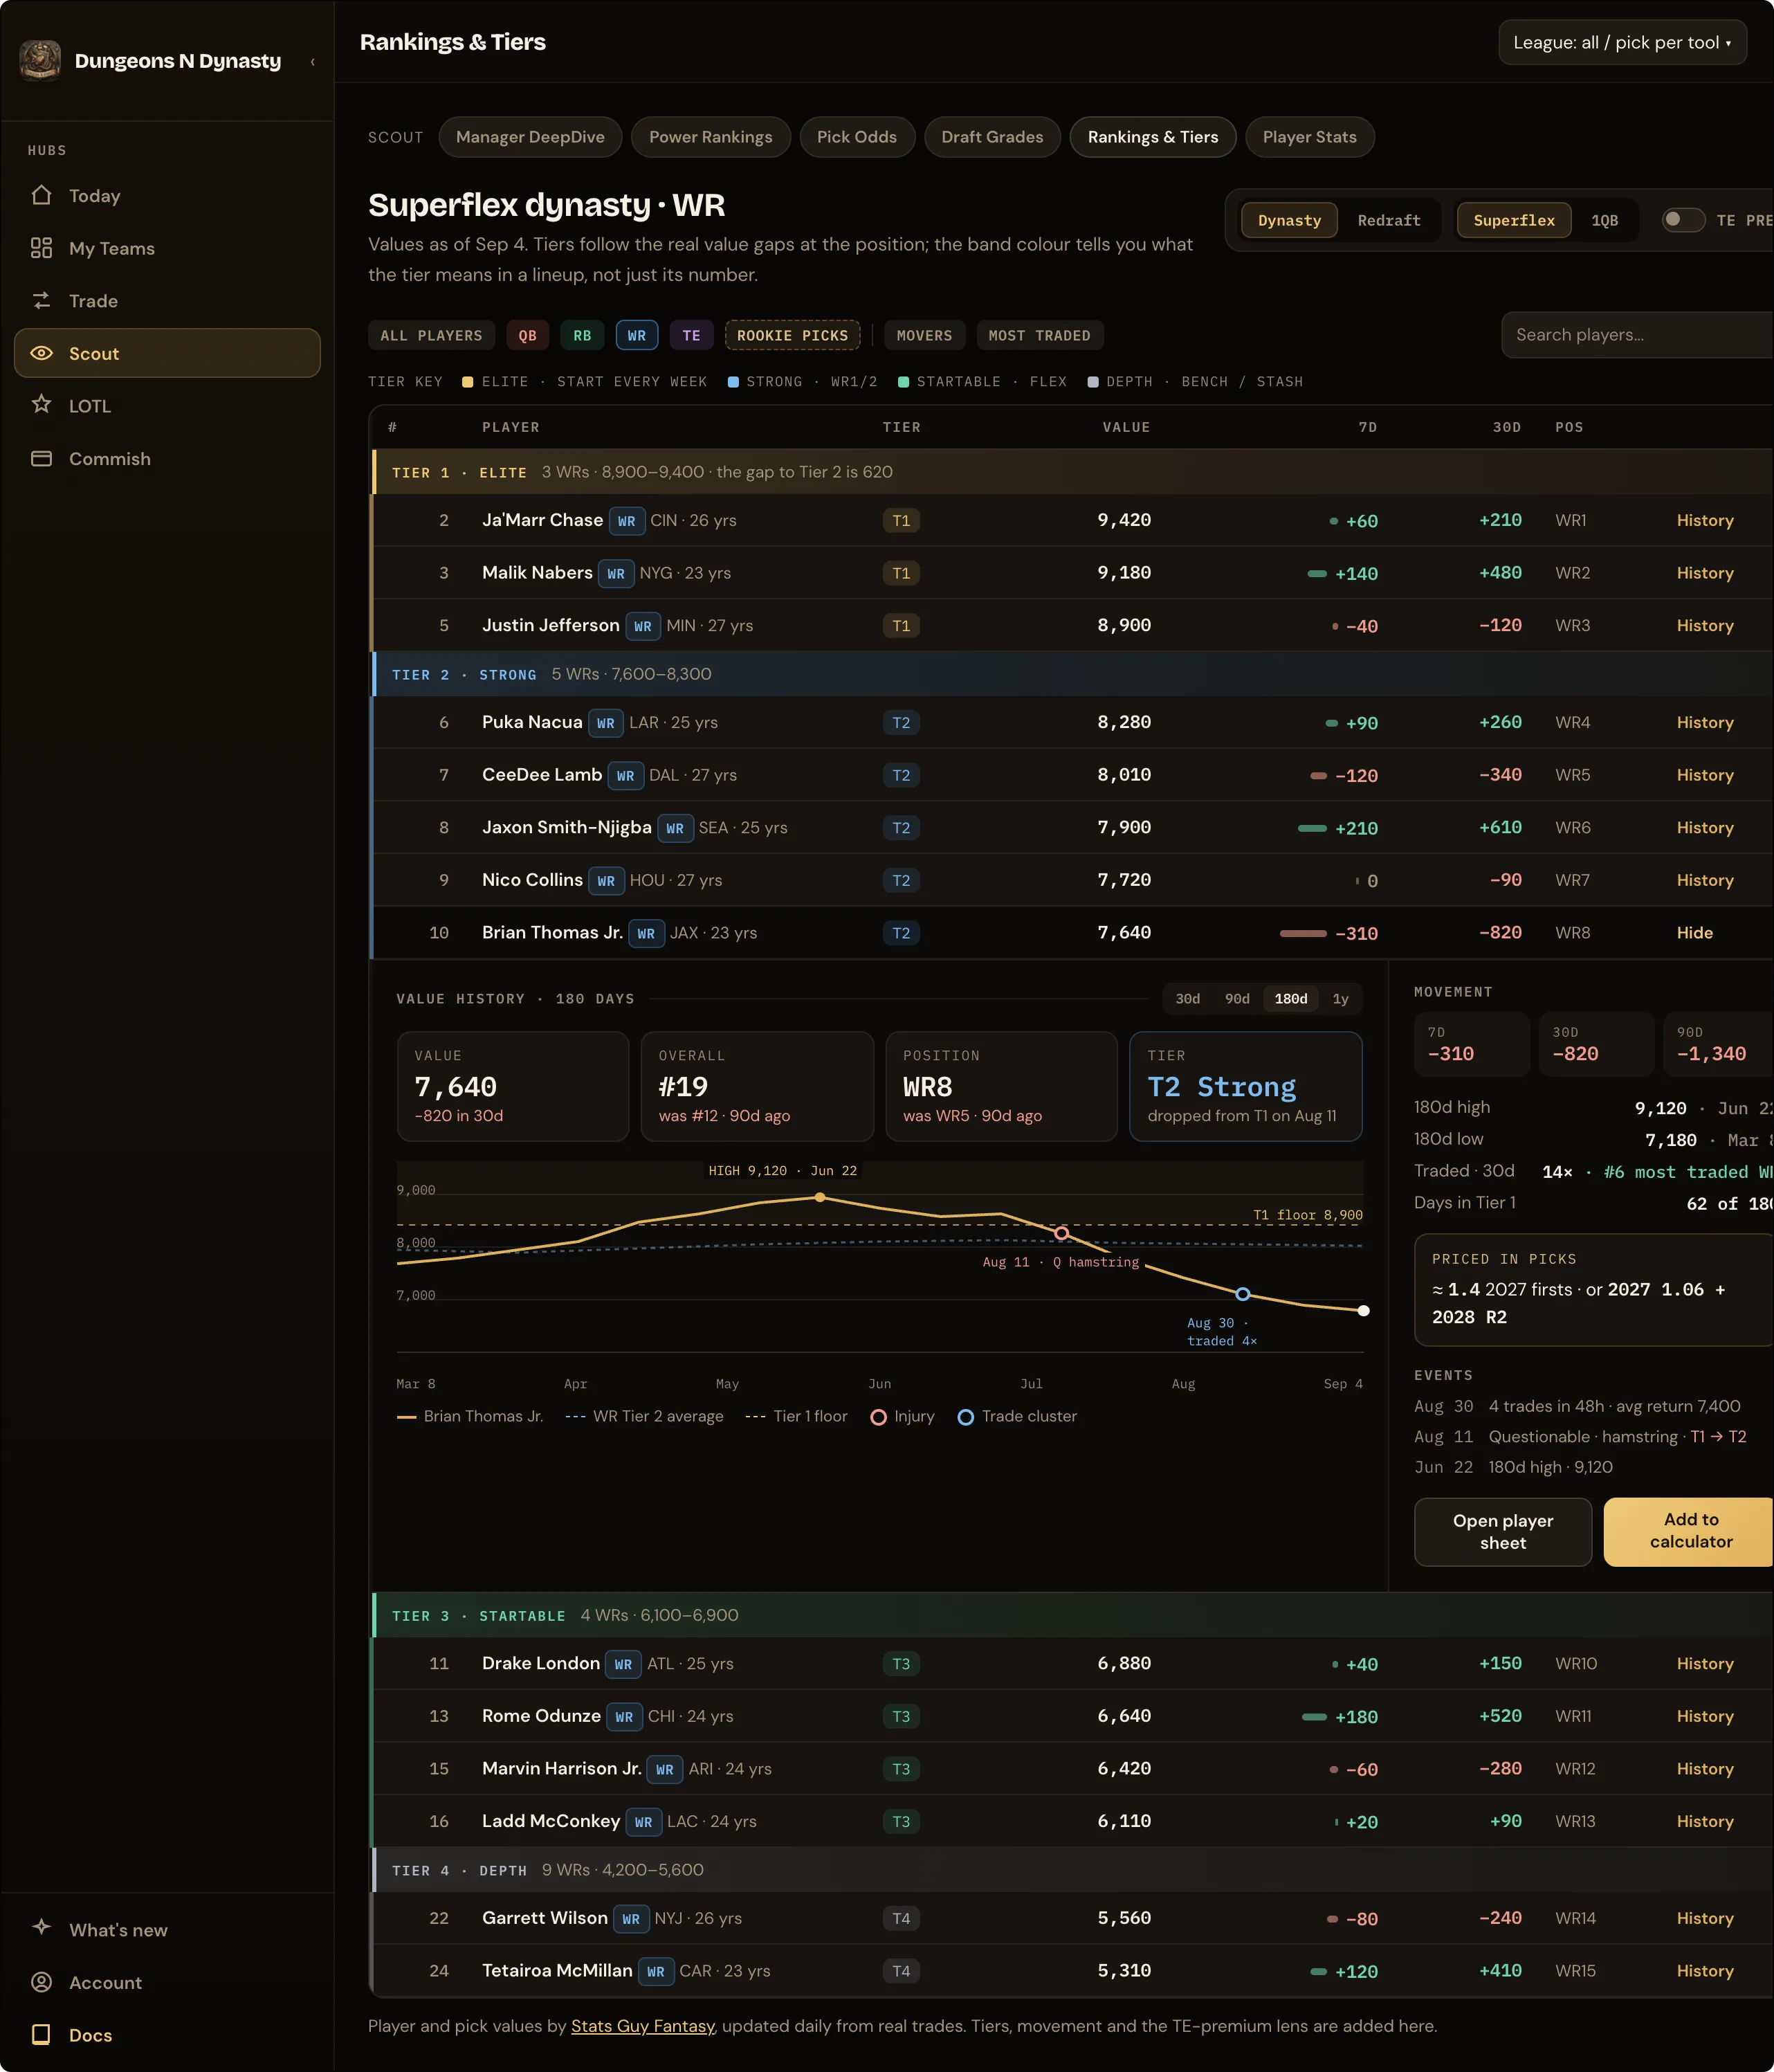Click the Aug 11 injury chart marker
Image resolution: width=1774 pixels, height=2072 pixels.
click(1061, 1233)
